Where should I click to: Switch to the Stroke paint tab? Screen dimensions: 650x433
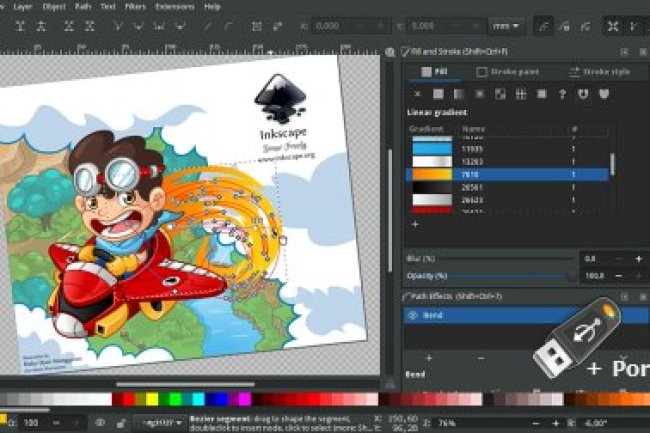(510, 72)
